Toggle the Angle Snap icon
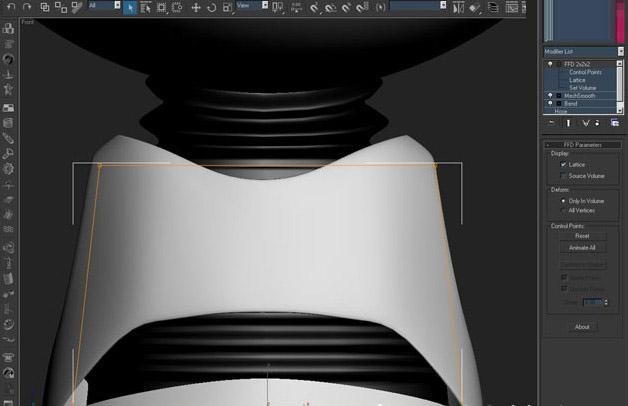This screenshot has height=406, width=628. click(x=330, y=7)
